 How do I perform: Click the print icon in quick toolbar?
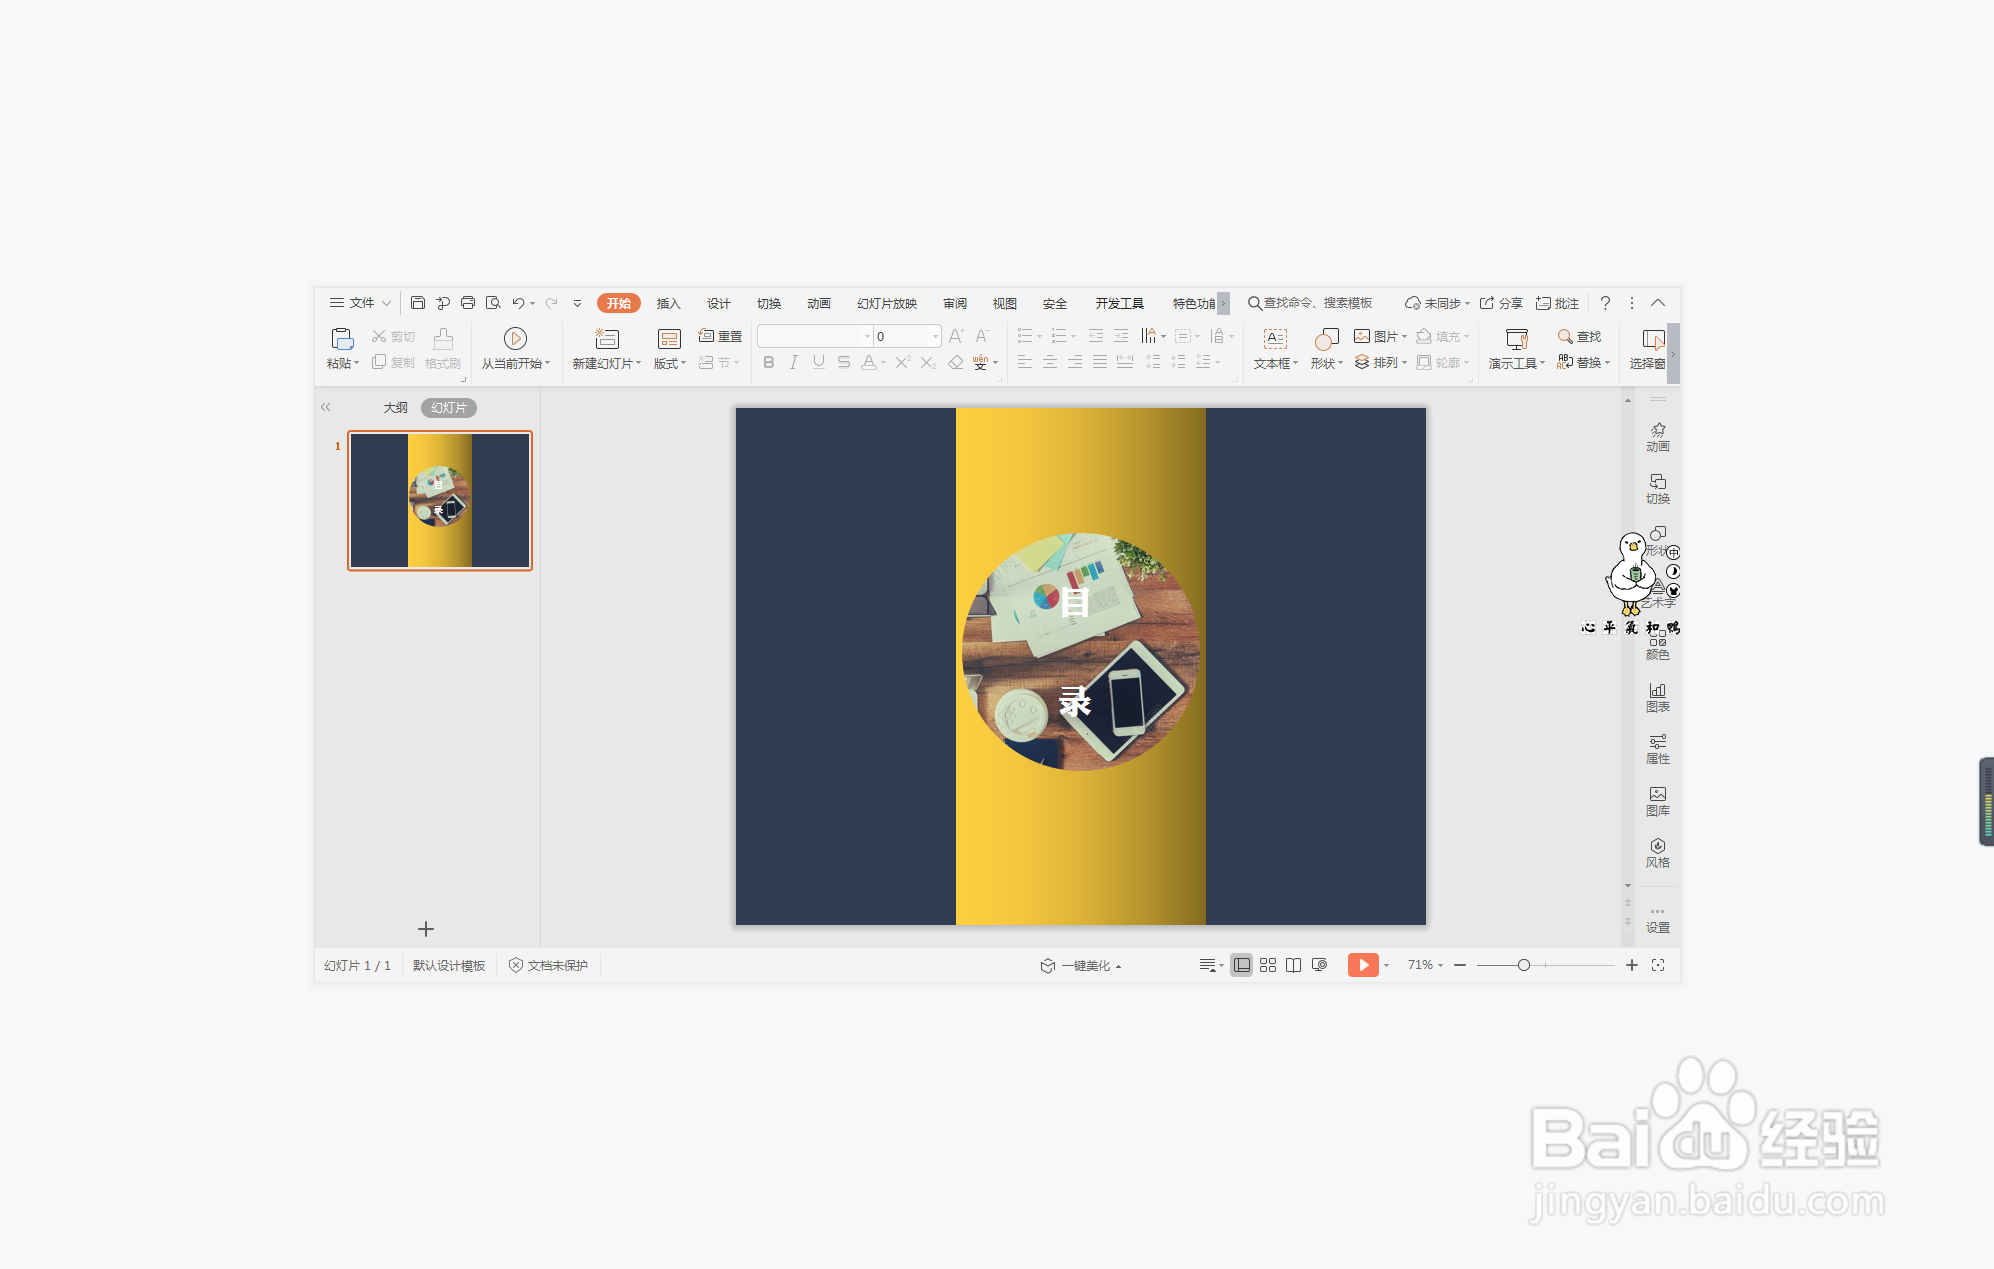pyautogui.click(x=468, y=303)
